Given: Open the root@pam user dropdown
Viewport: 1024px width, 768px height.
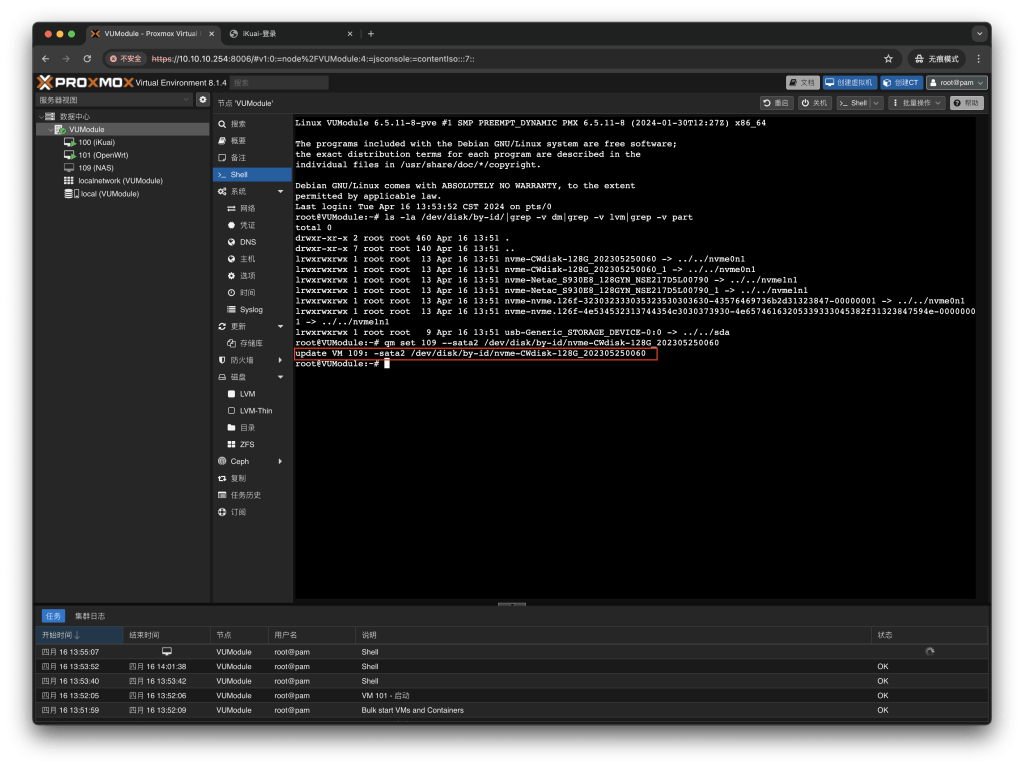Looking at the screenshot, I should (957, 83).
